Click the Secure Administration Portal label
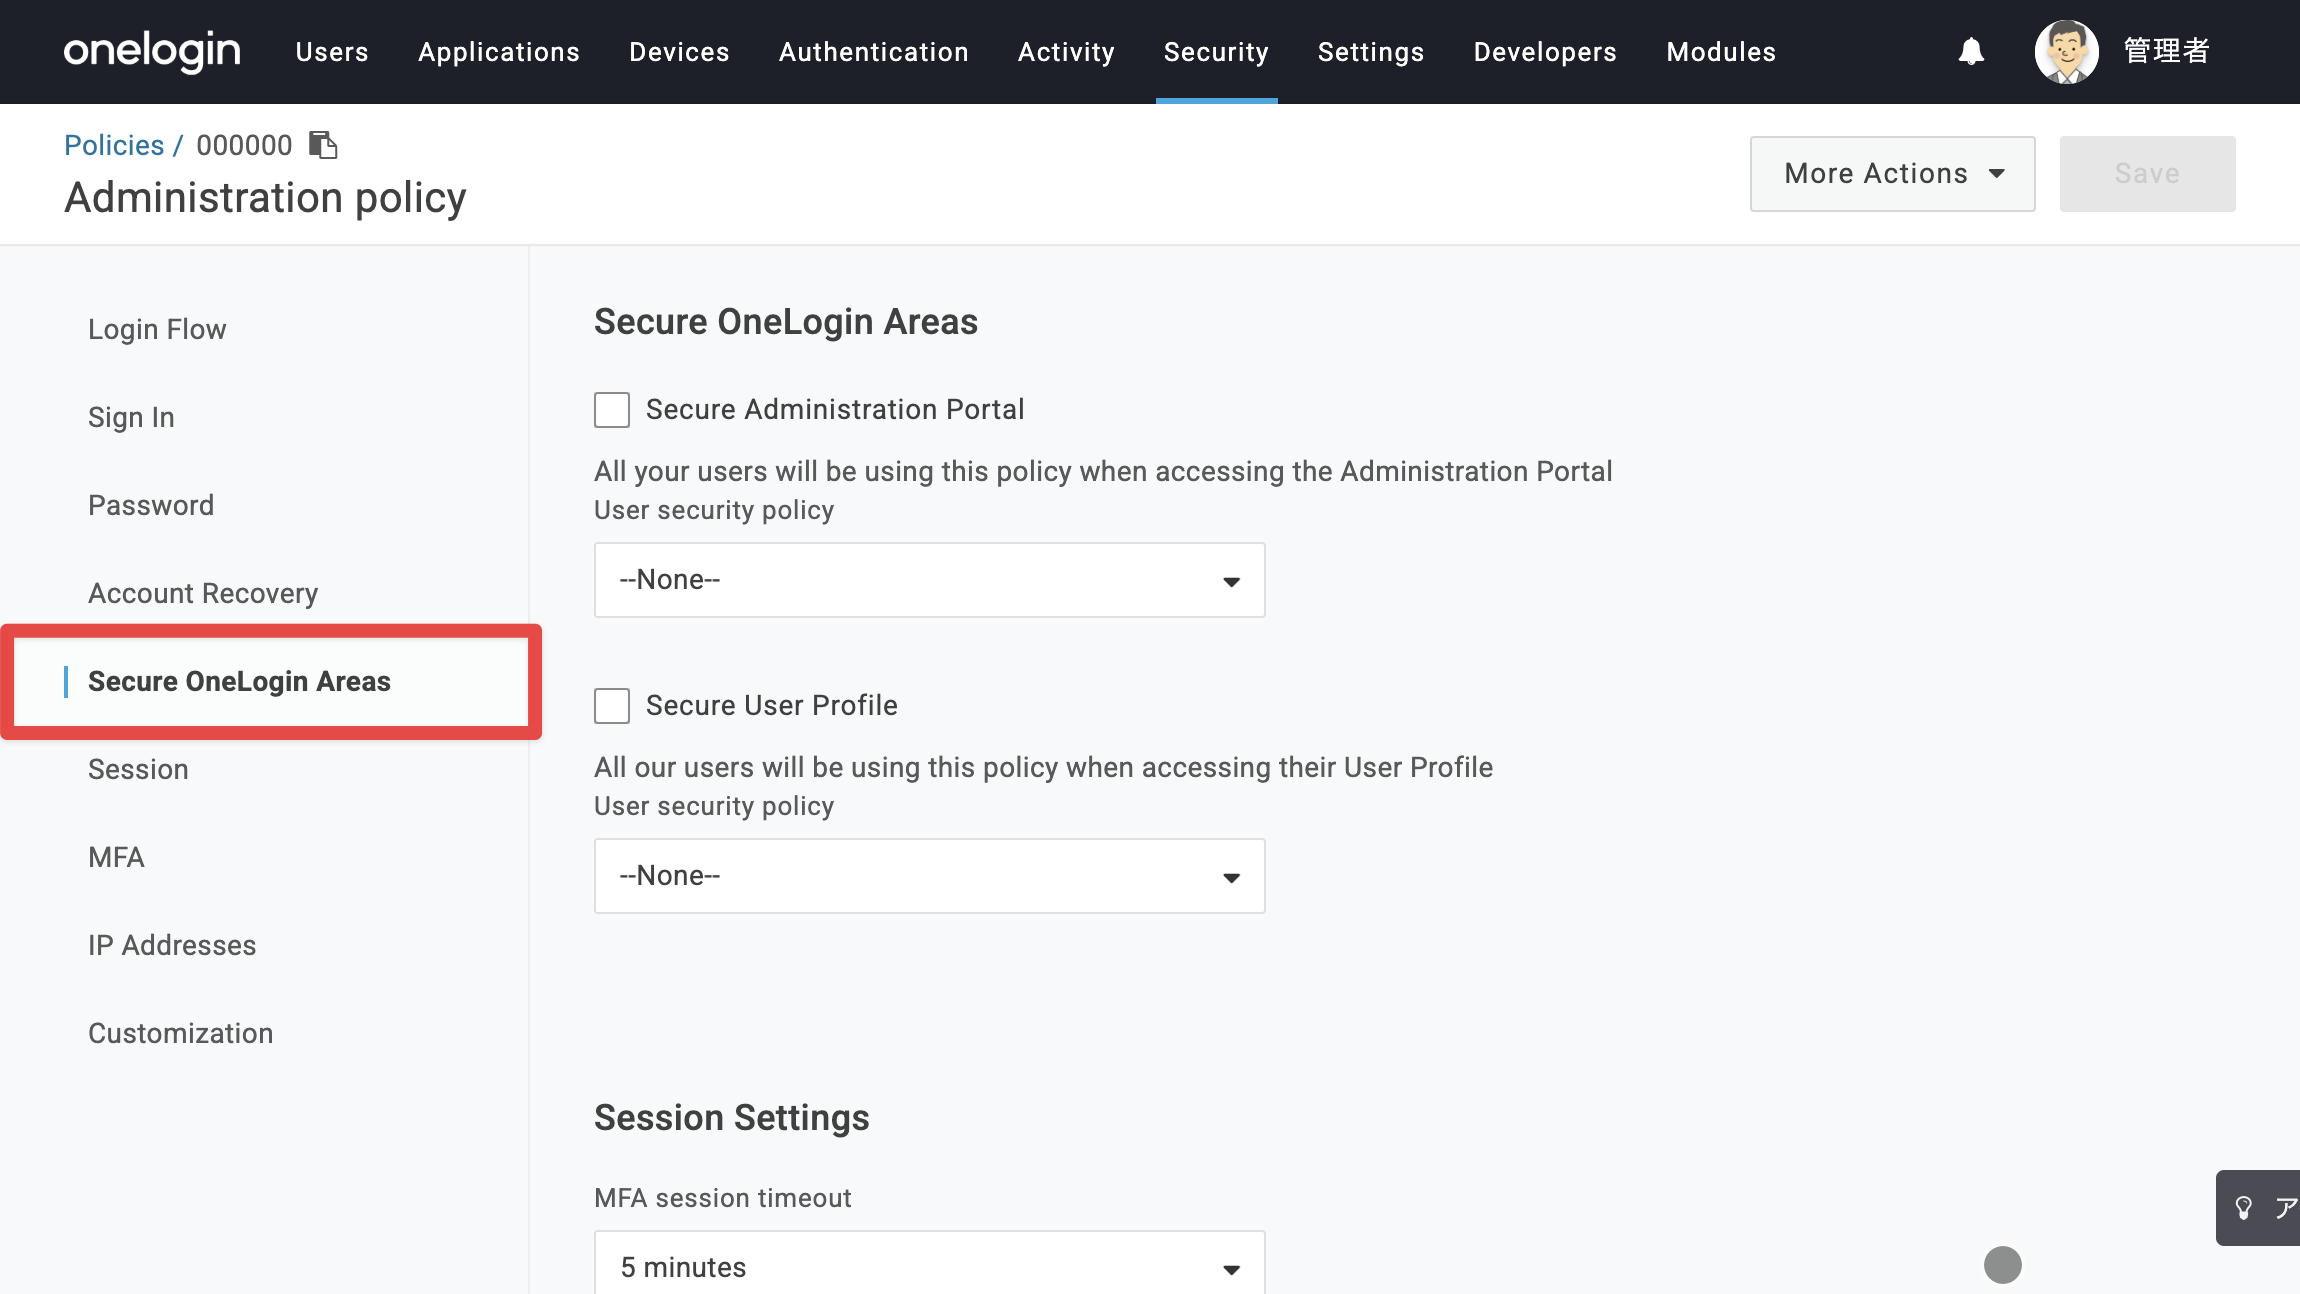 [x=835, y=410]
